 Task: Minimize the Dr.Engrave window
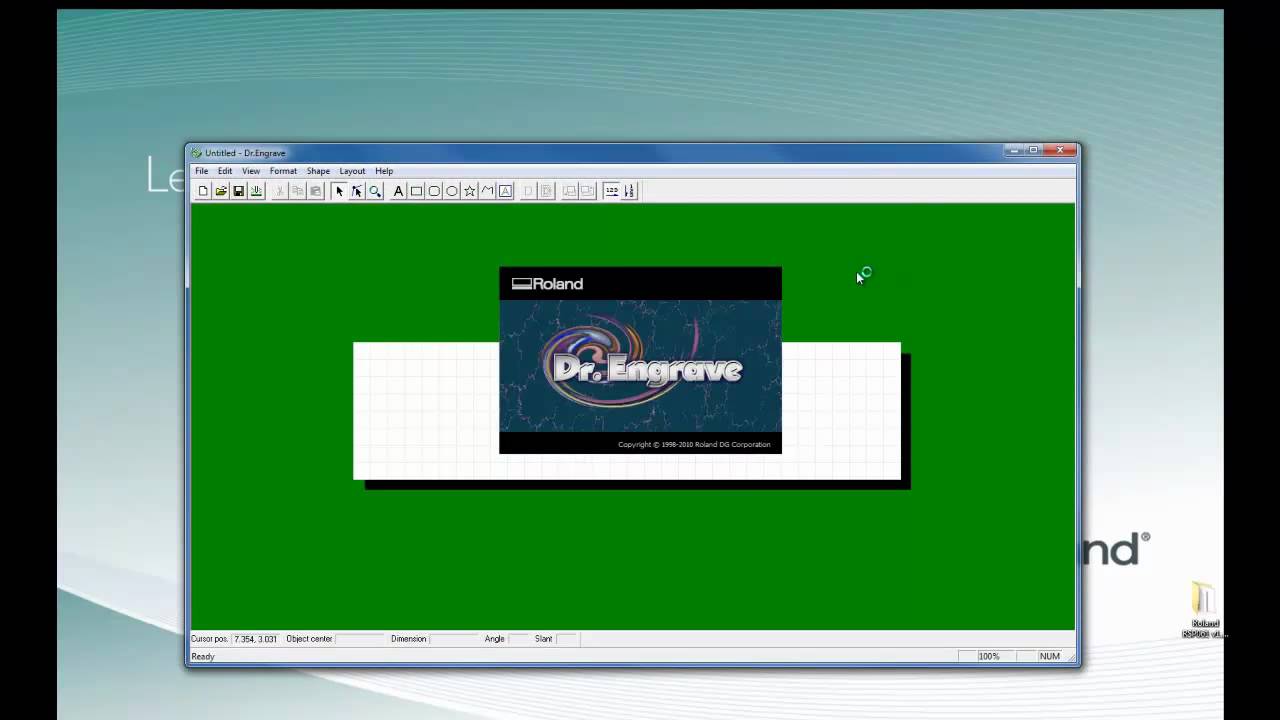1016,150
